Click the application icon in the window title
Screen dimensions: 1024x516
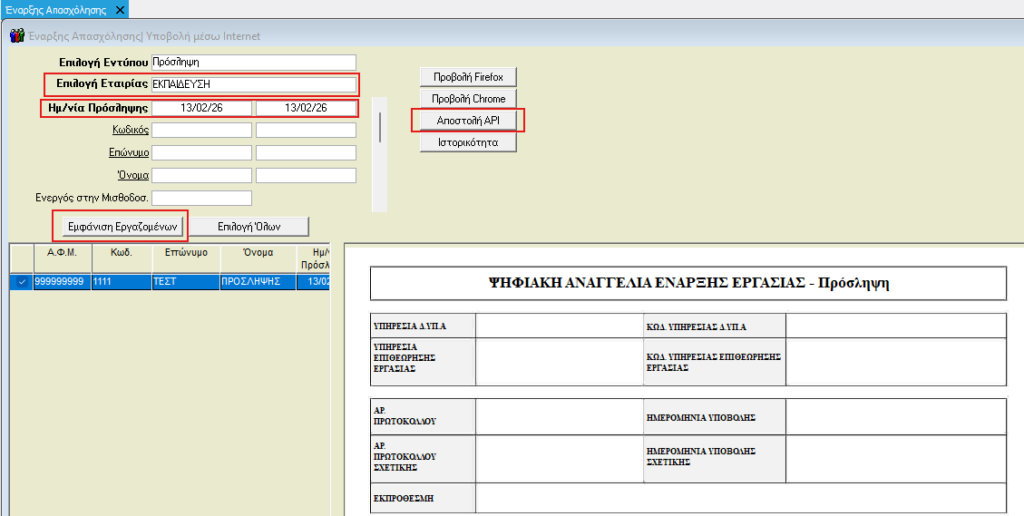15,36
